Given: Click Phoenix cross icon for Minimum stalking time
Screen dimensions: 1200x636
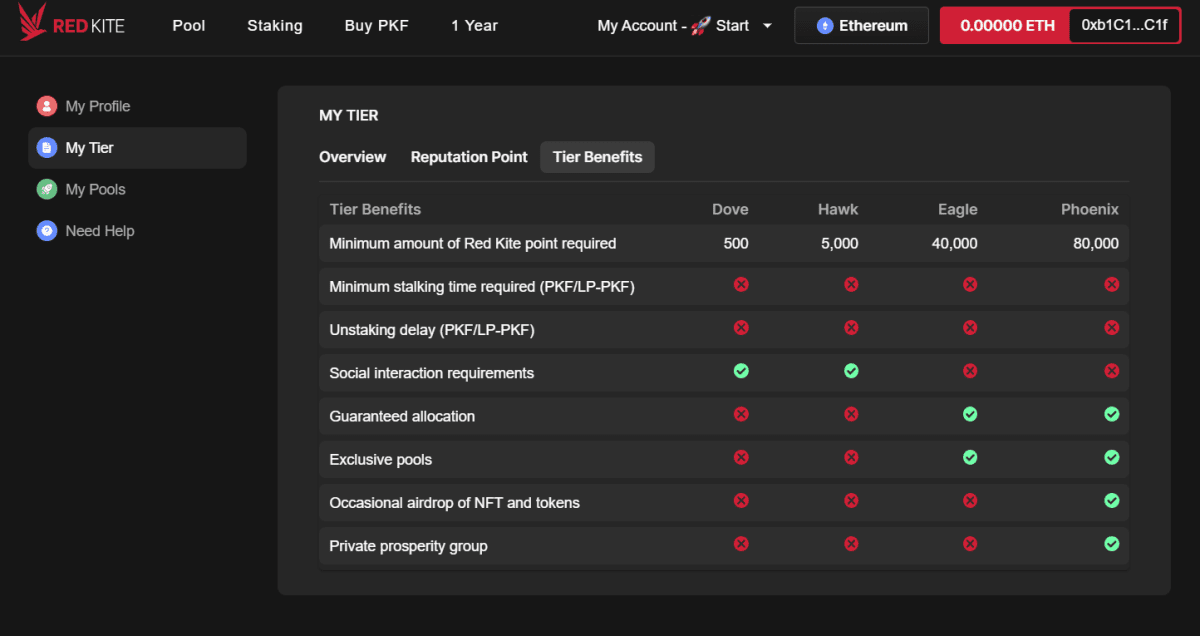Looking at the screenshot, I should (1111, 285).
